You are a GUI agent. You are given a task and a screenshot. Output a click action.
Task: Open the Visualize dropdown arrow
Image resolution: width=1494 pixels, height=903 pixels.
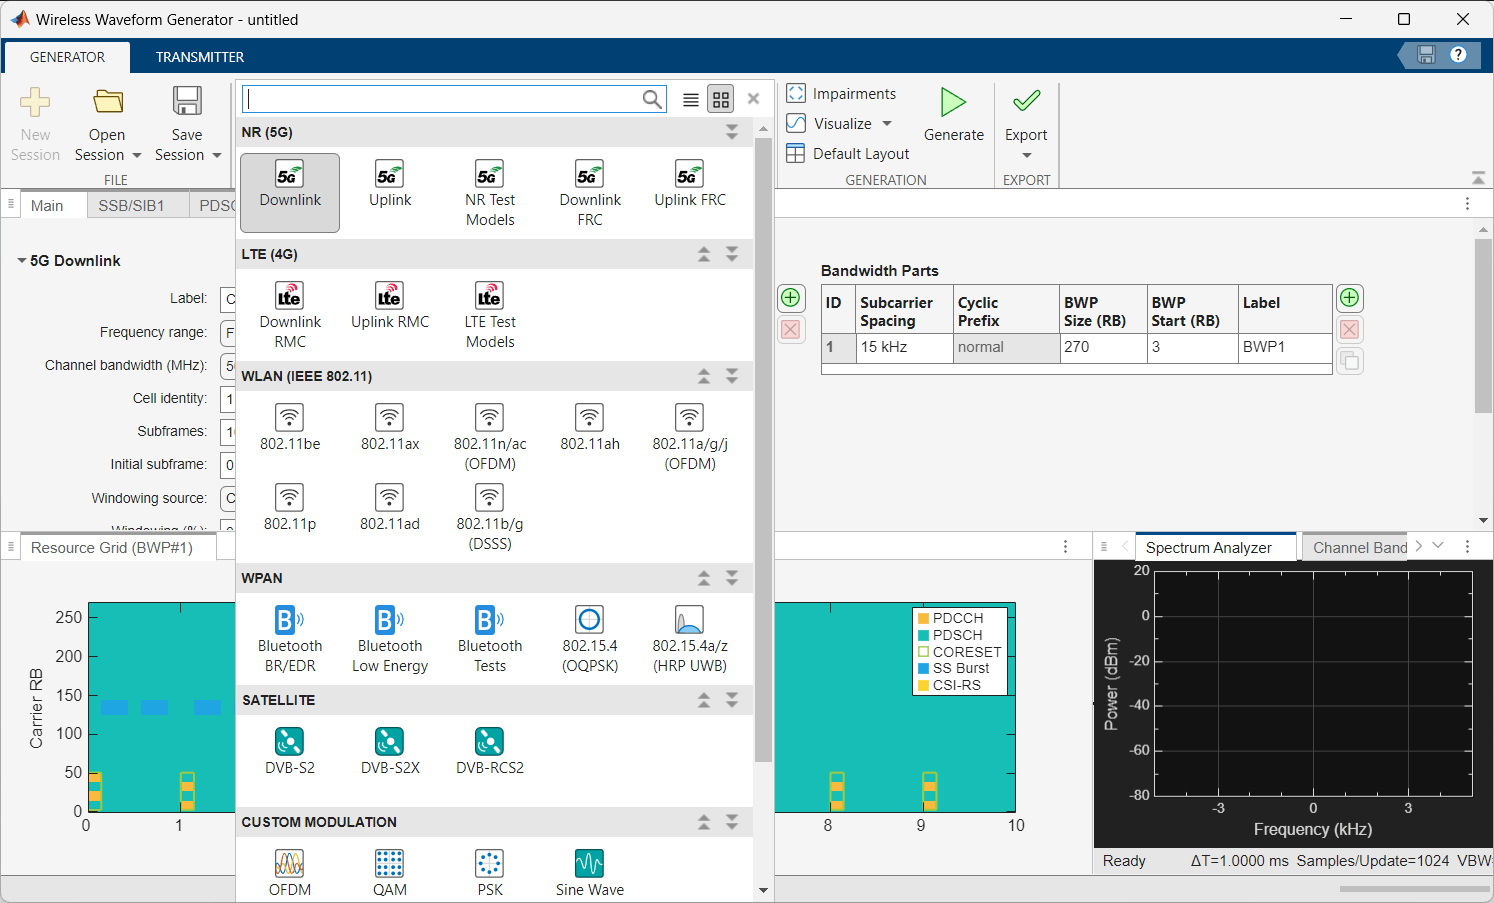(x=887, y=124)
